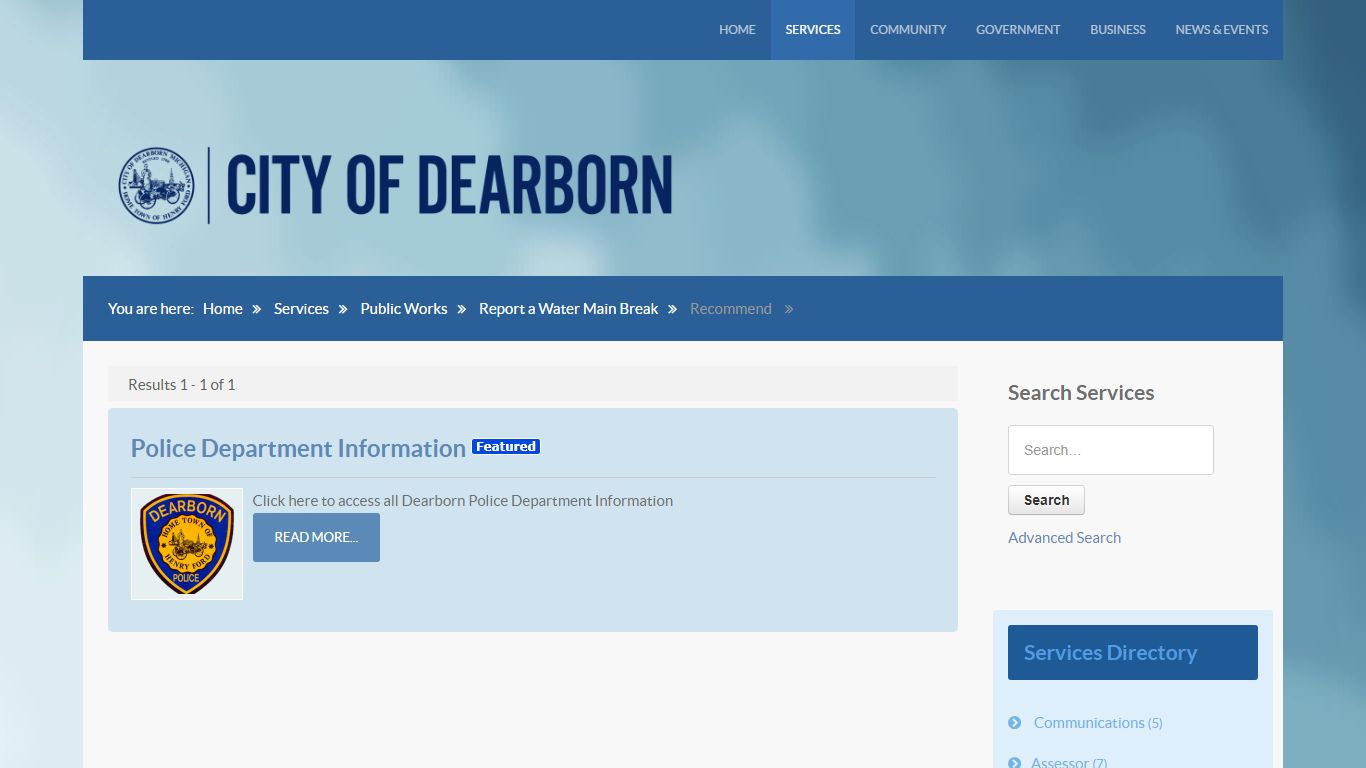Click the police department description text

tap(463, 501)
